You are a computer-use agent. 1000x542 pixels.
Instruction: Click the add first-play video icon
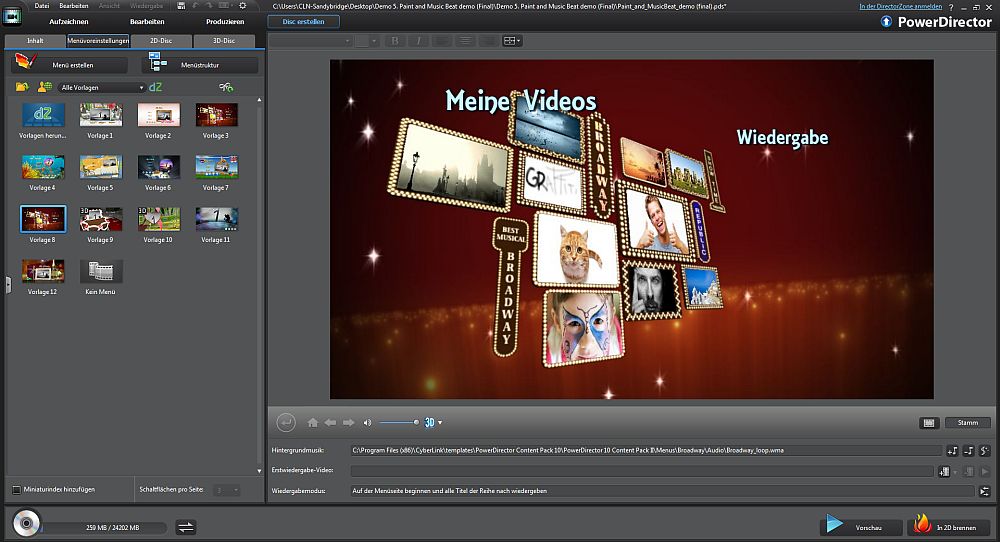pos(945,471)
